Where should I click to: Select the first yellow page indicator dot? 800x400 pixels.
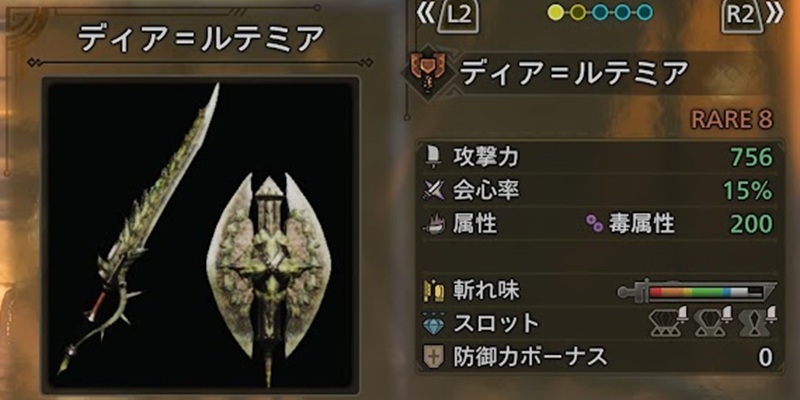(556, 12)
